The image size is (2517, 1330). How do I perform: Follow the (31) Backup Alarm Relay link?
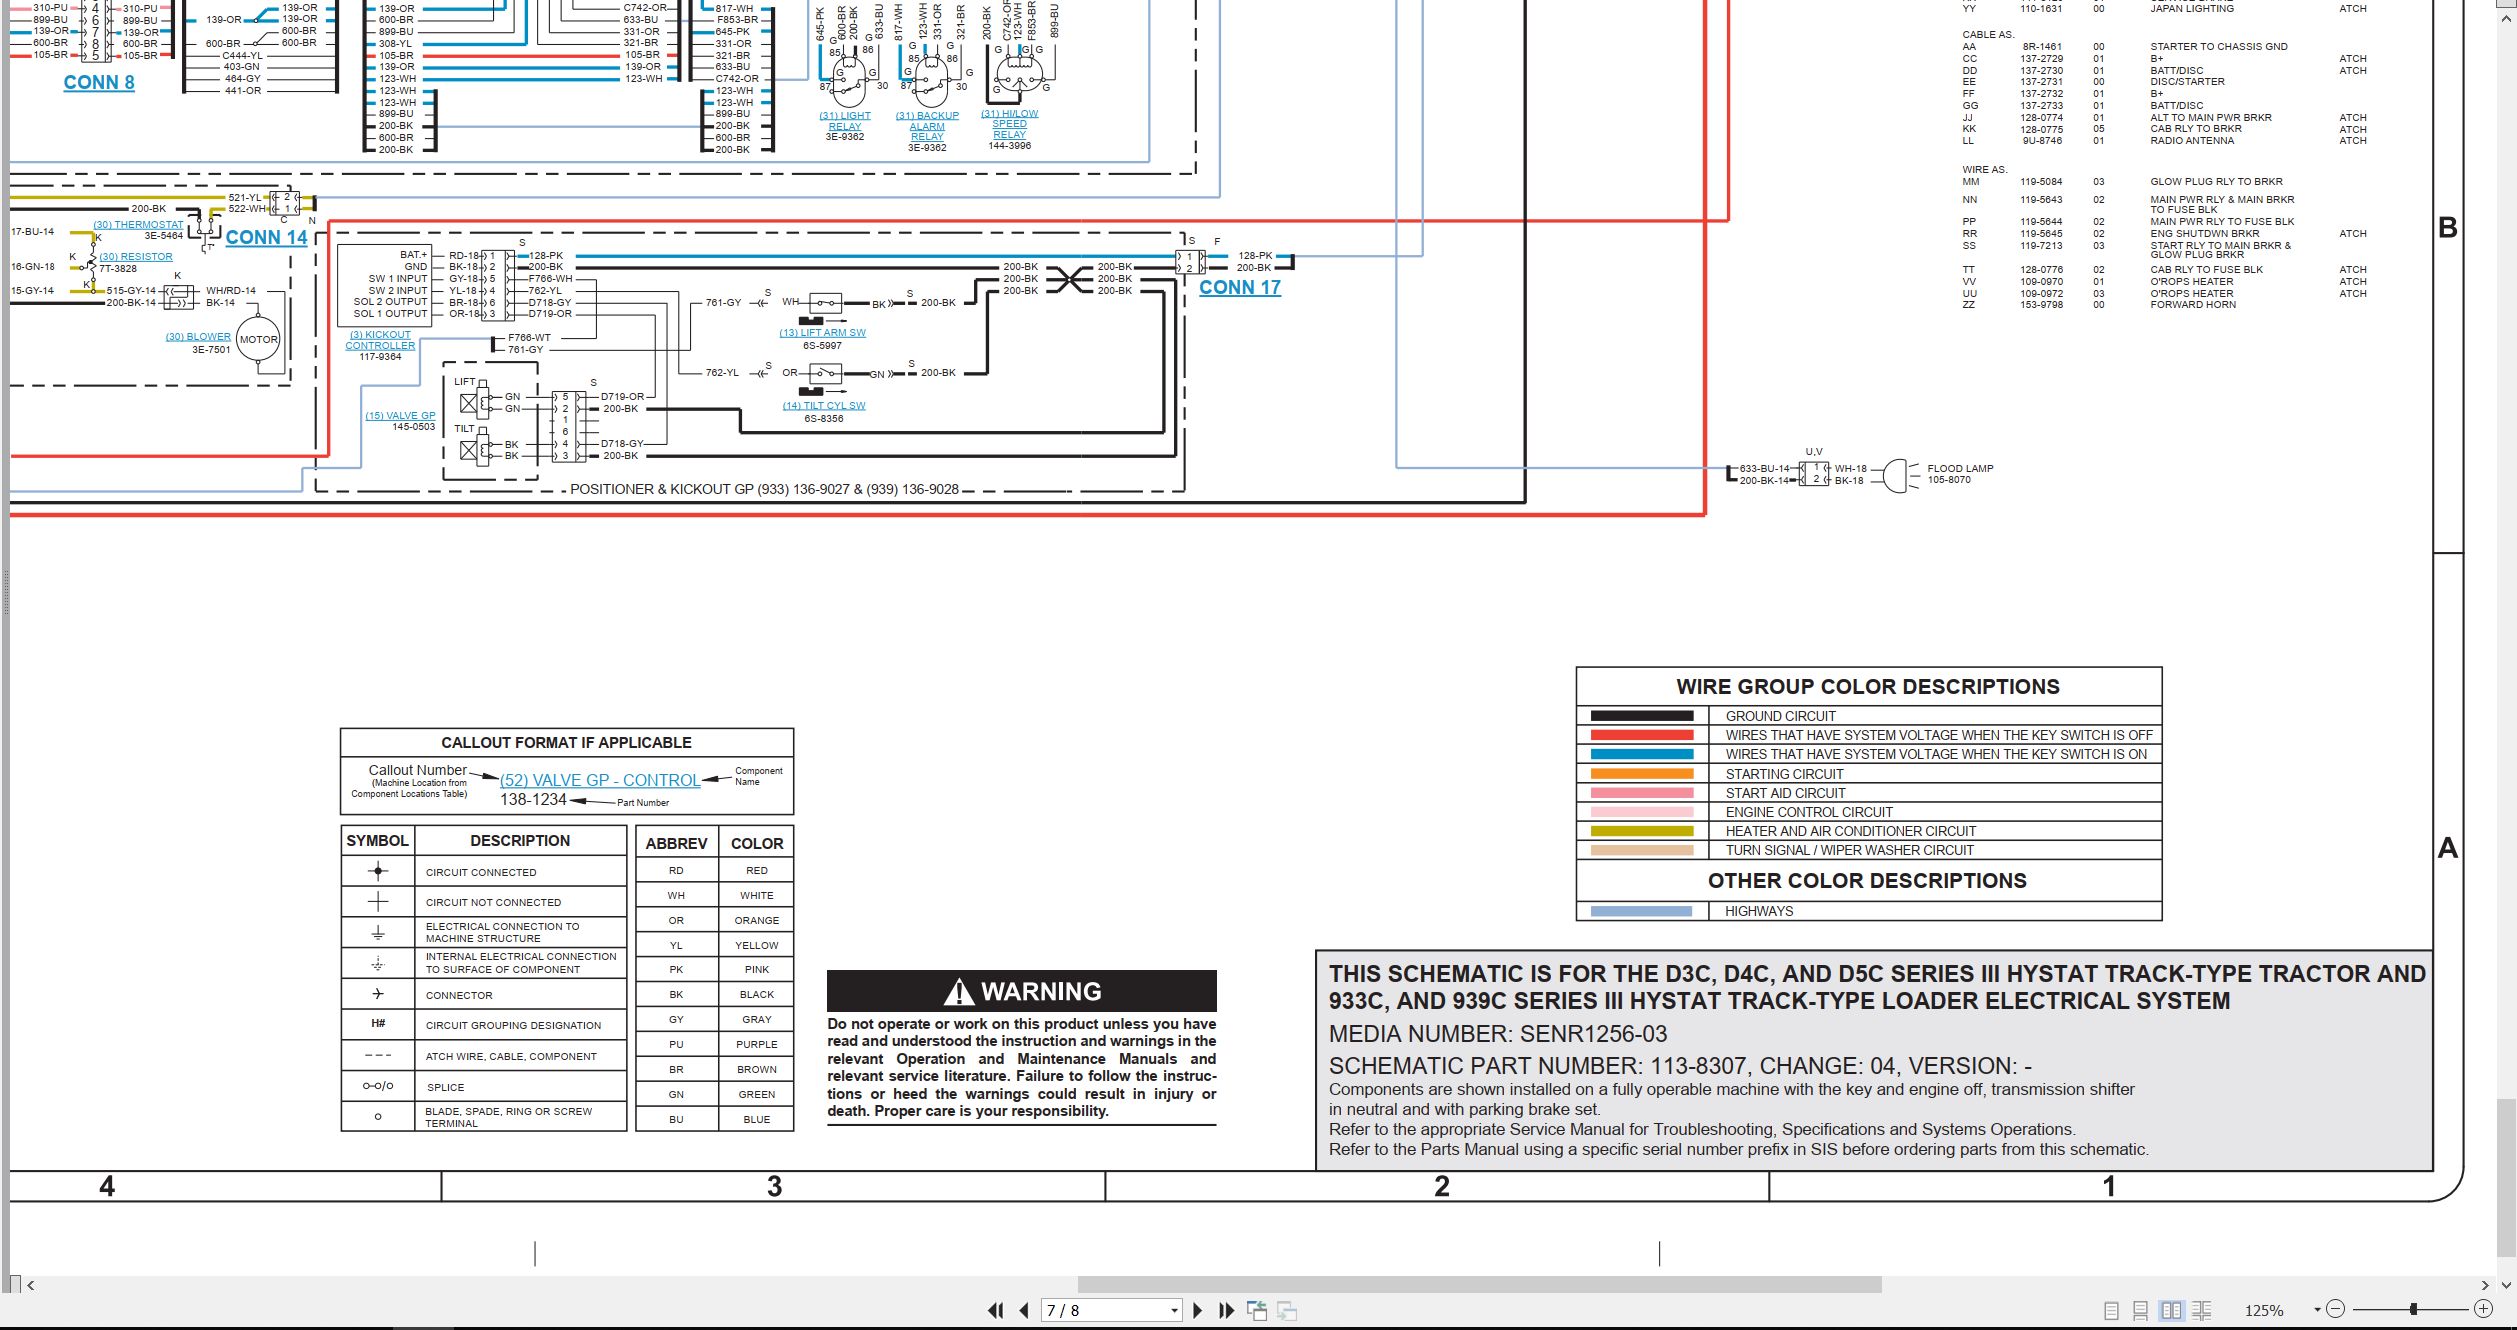(927, 126)
